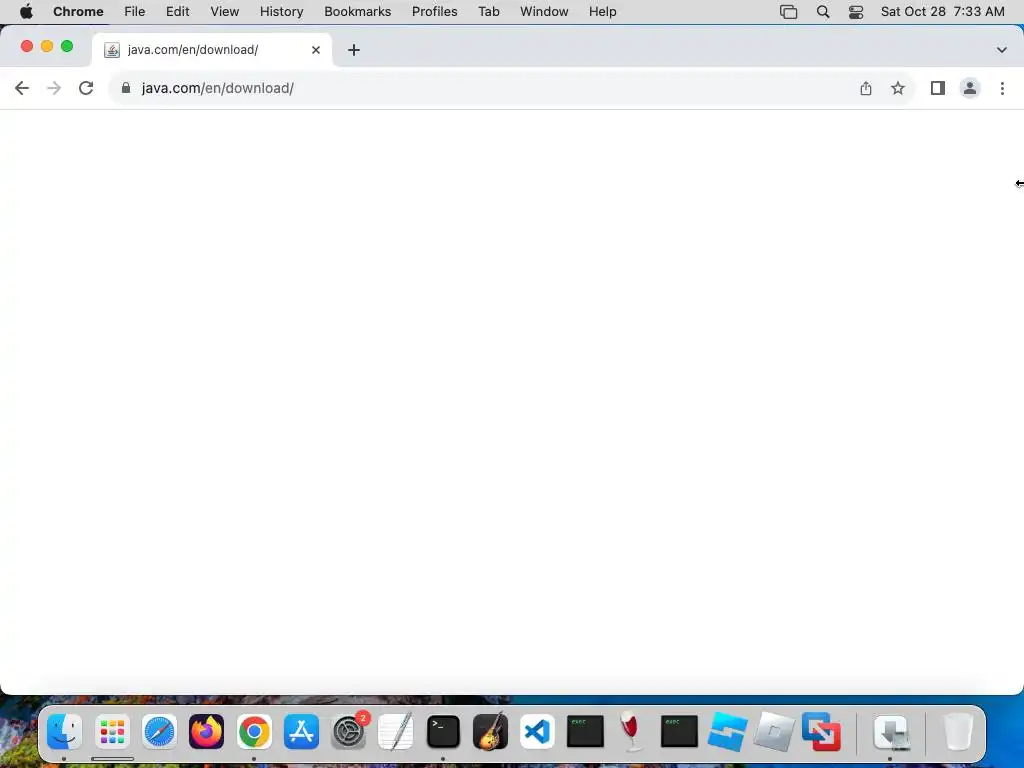Launch GarageBand from the Dock
Screen dimensions: 1024x768
click(x=490, y=731)
